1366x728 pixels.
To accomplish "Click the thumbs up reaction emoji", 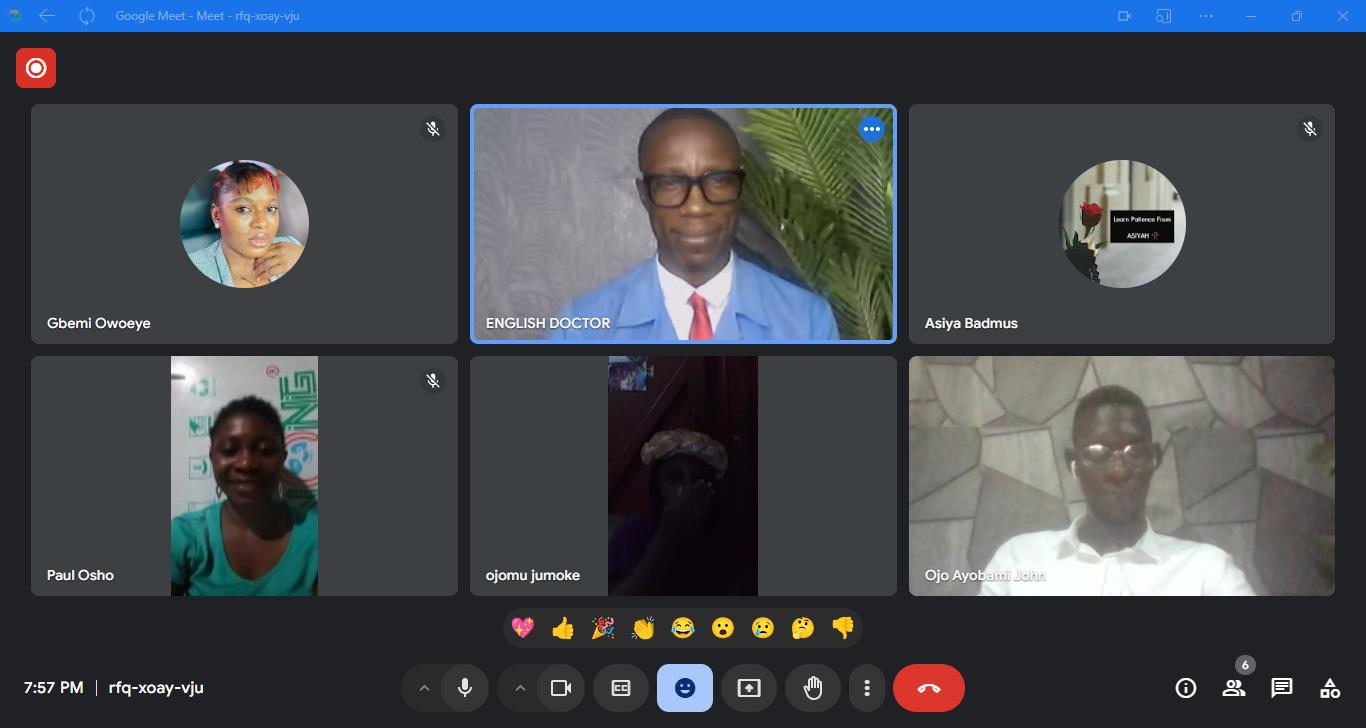I will pos(563,628).
